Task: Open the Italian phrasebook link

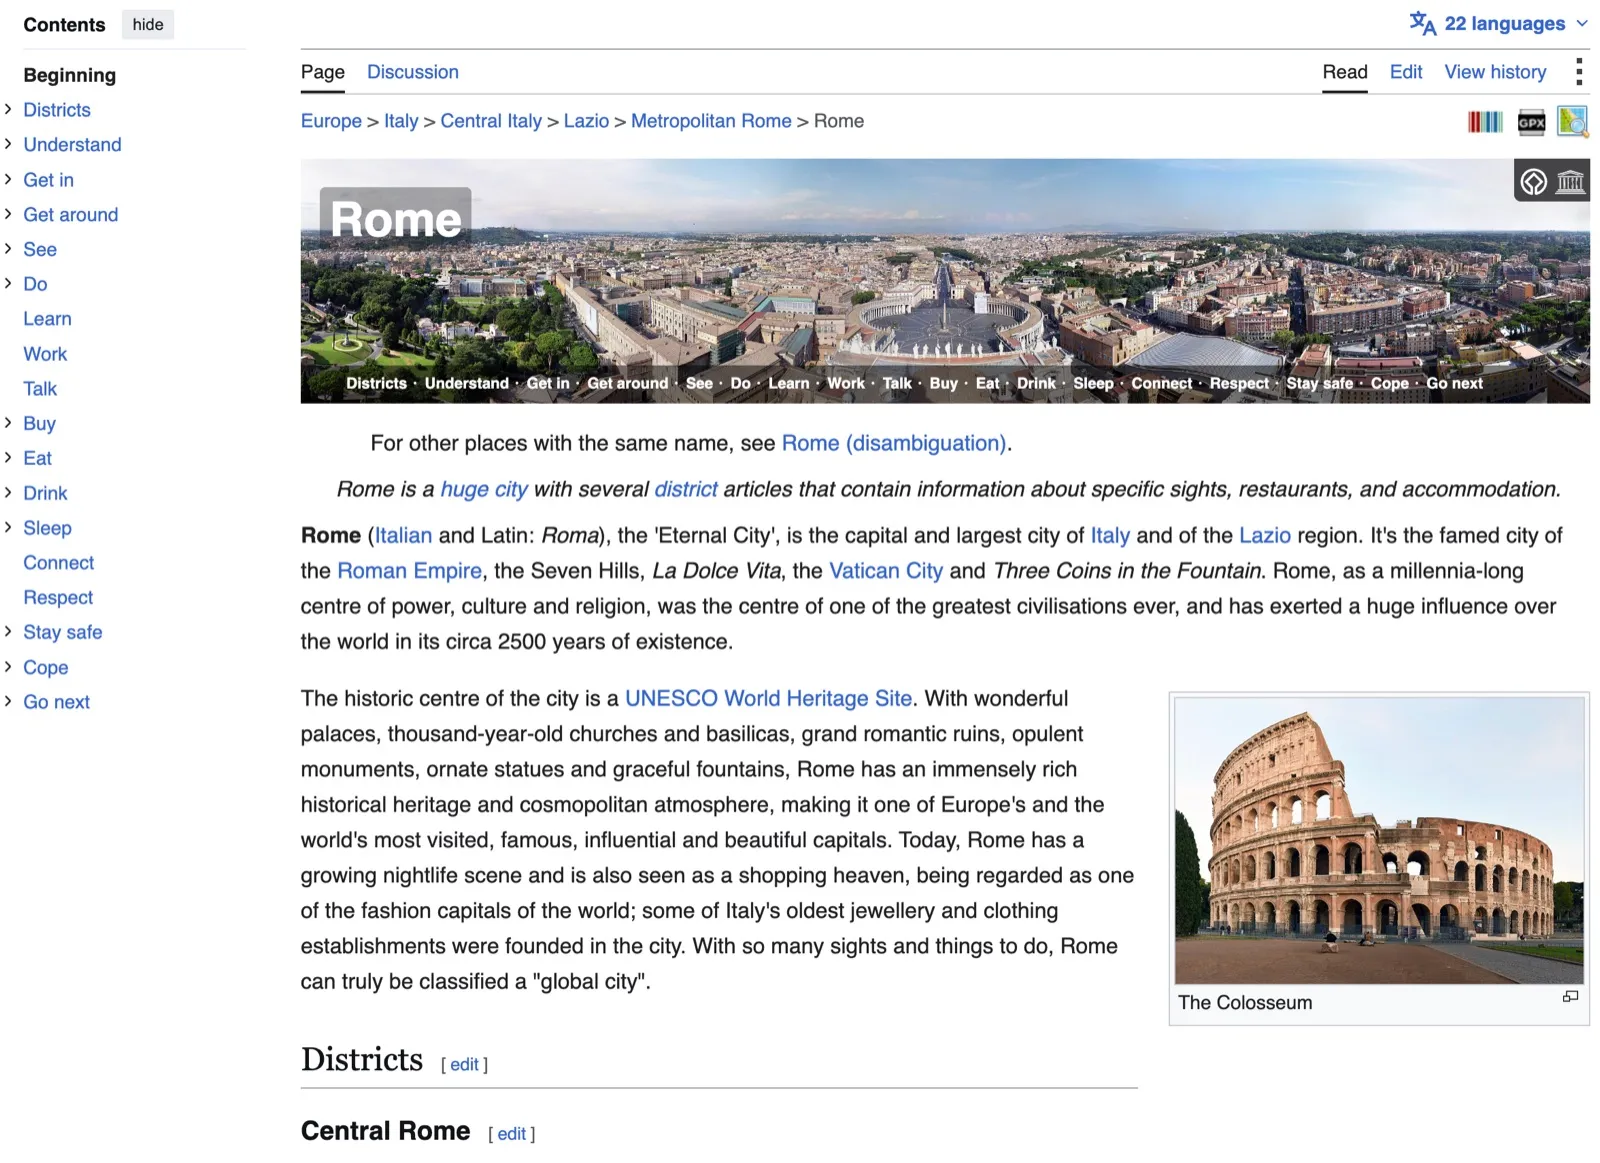Action: point(404,535)
